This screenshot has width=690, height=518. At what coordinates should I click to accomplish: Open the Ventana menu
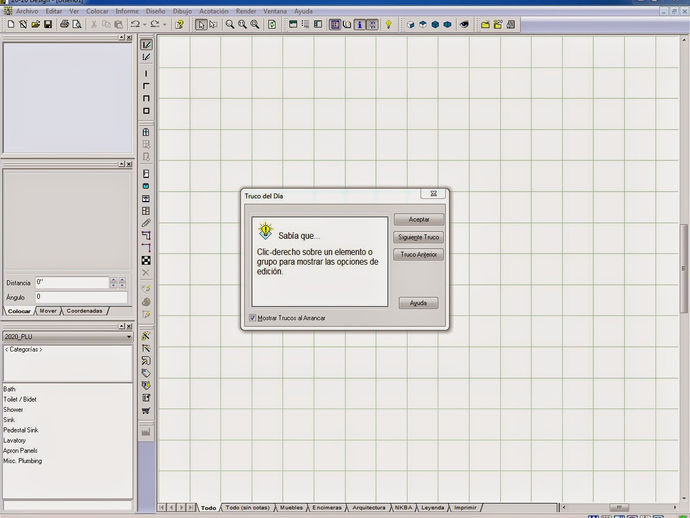coord(275,11)
